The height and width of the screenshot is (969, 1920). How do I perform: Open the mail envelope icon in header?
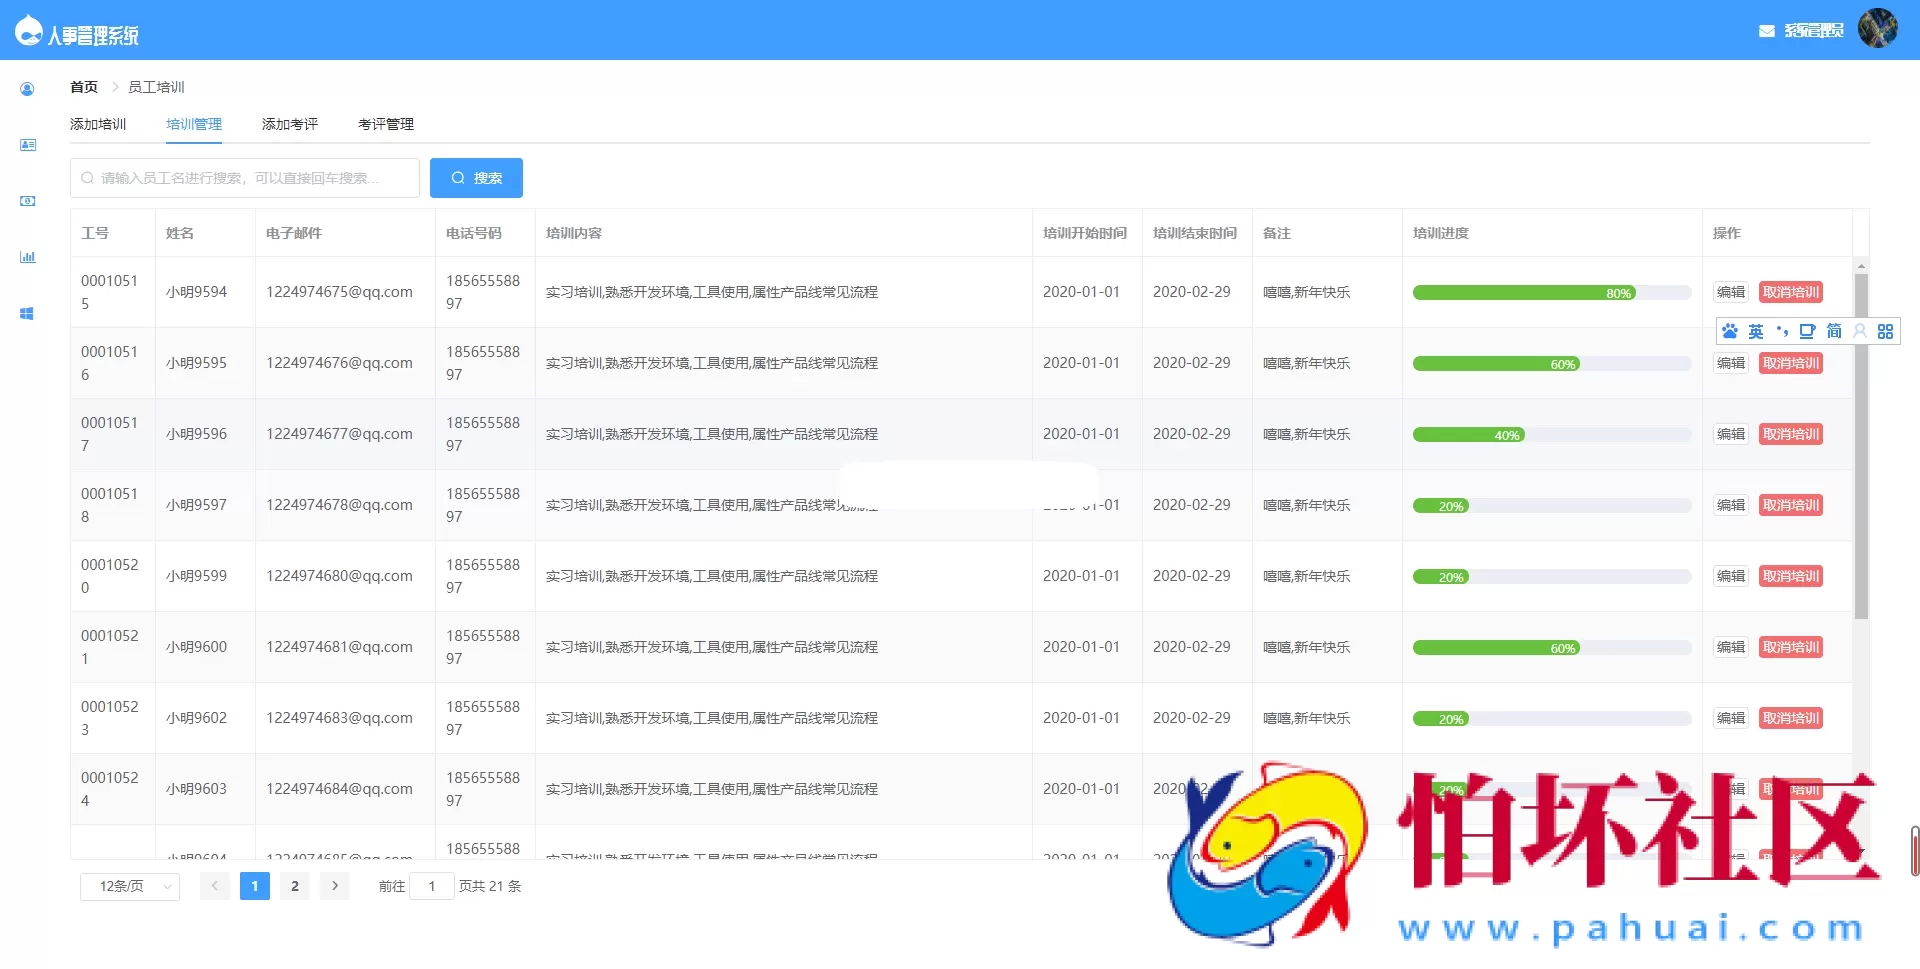coord(1766,31)
